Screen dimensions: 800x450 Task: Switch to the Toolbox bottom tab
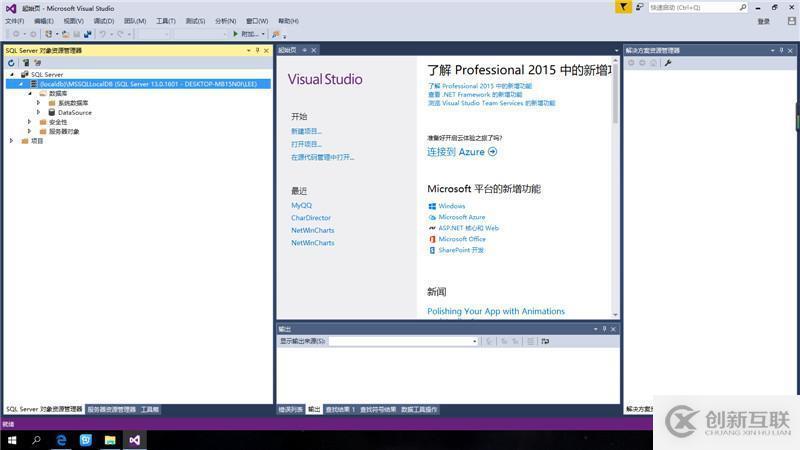(149, 409)
